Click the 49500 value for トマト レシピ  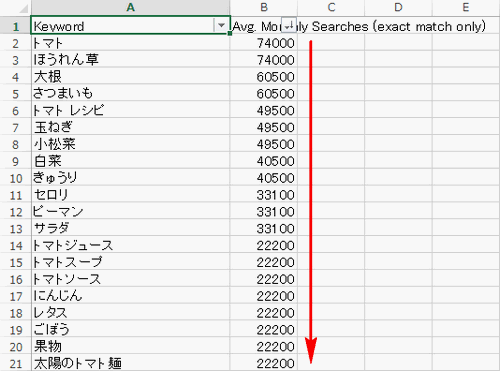tap(264, 110)
